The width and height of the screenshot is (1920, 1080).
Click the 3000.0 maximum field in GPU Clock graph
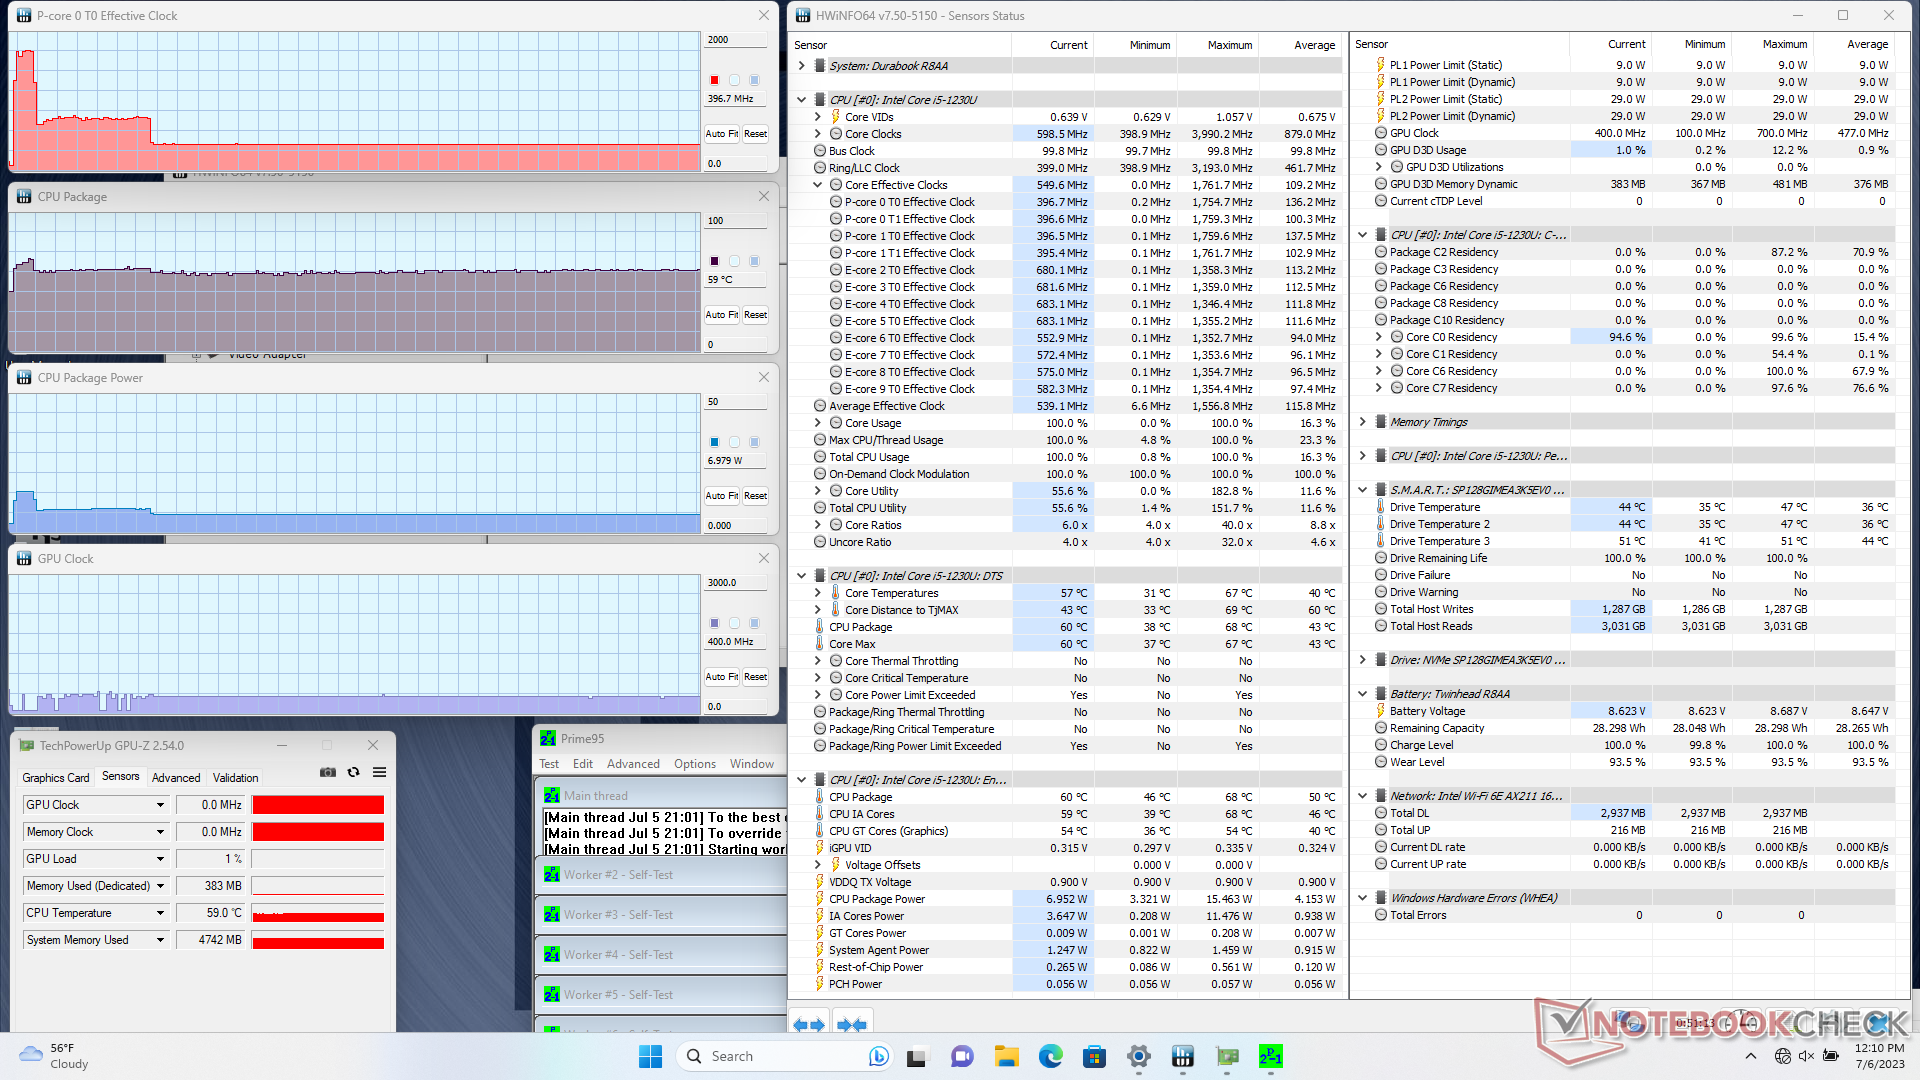tap(736, 583)
